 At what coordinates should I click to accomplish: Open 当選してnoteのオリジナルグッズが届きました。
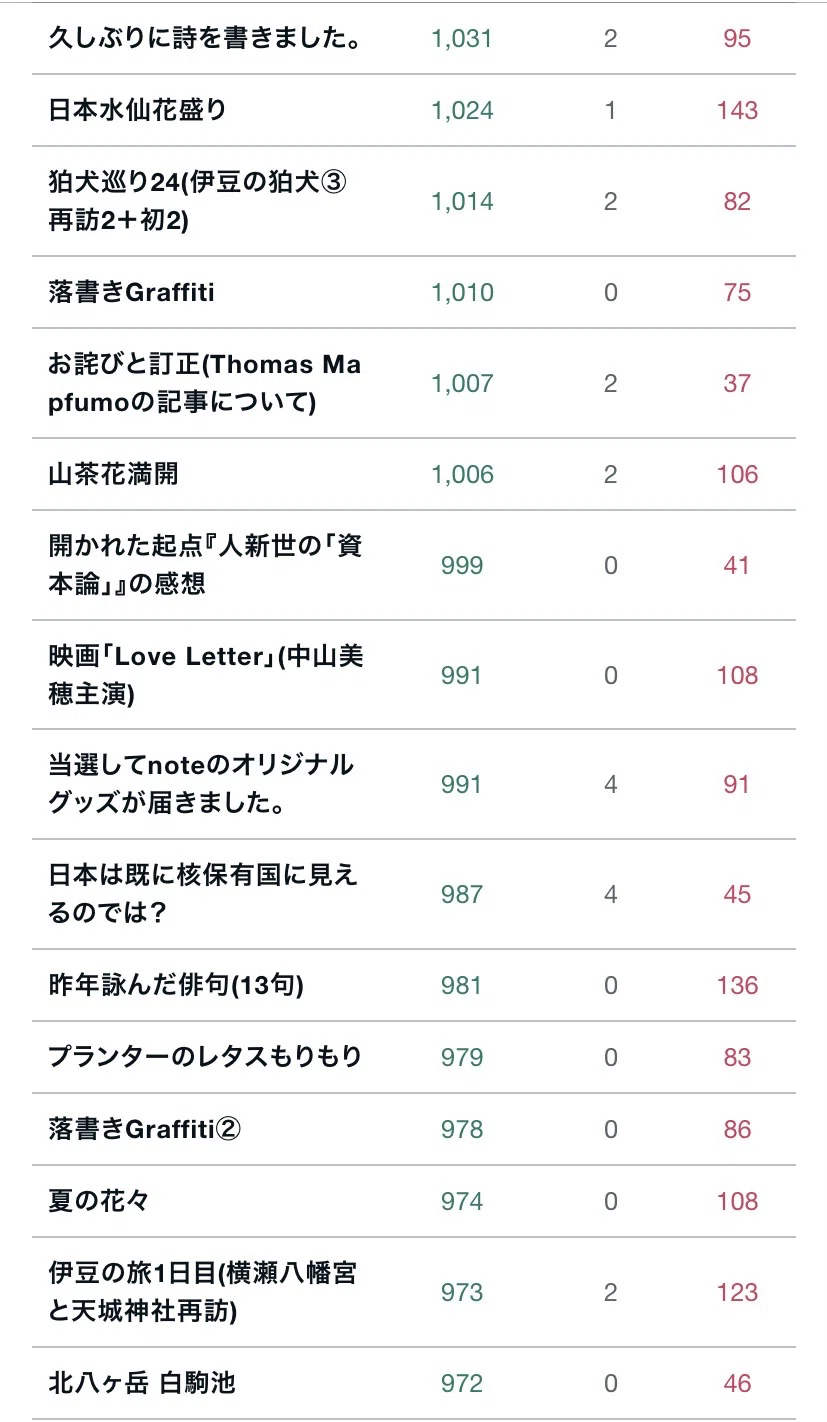[x=201, y=784]
